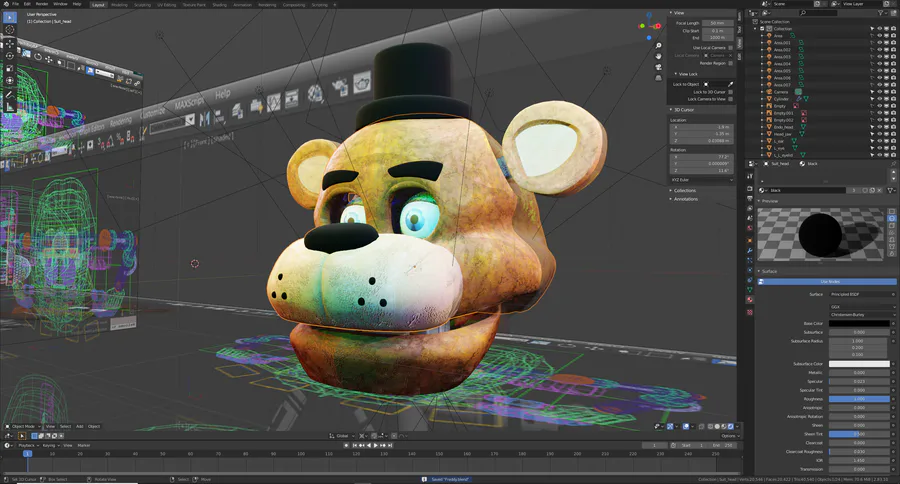Toggle visibility eye for Area.003 light

[879, 57]
